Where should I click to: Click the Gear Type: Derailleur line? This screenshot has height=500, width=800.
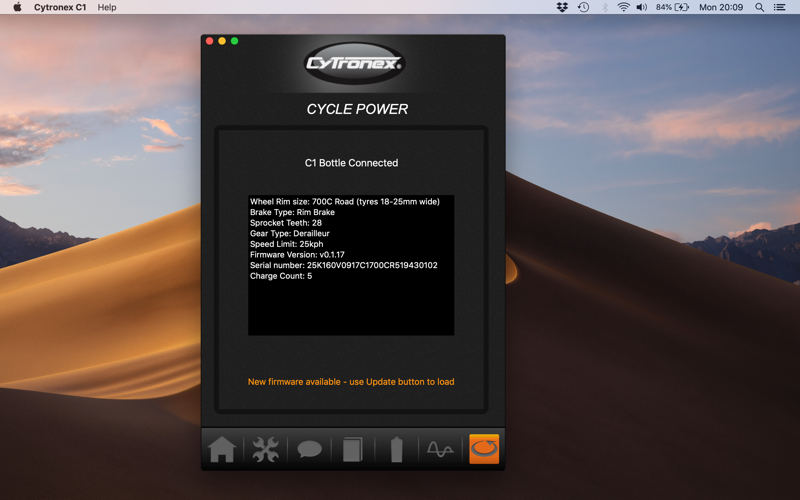tap(290, 234)
